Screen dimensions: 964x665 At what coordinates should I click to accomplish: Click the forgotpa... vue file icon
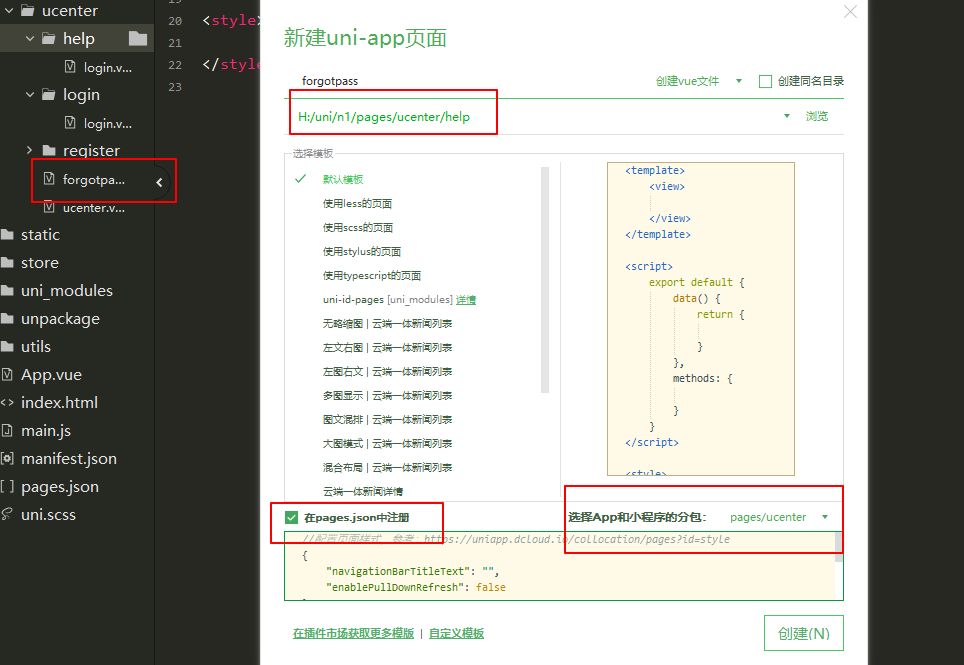point(49,179)
